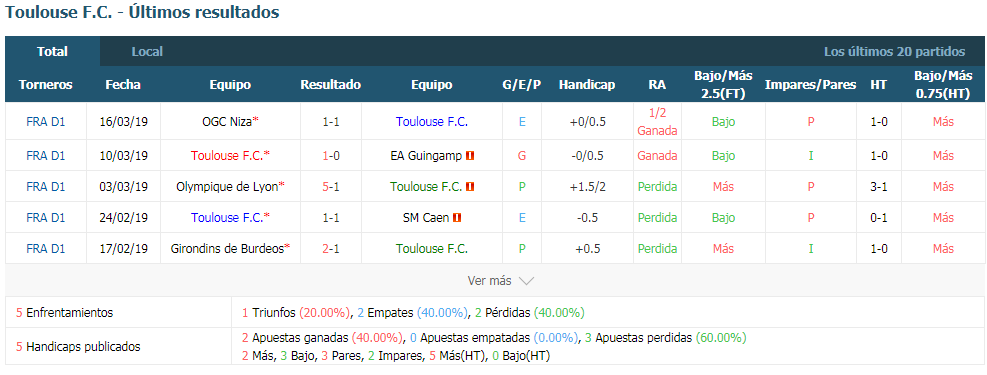
Task: Open the 5-1 result of Lyon match
Action: [x=331, y=186]
